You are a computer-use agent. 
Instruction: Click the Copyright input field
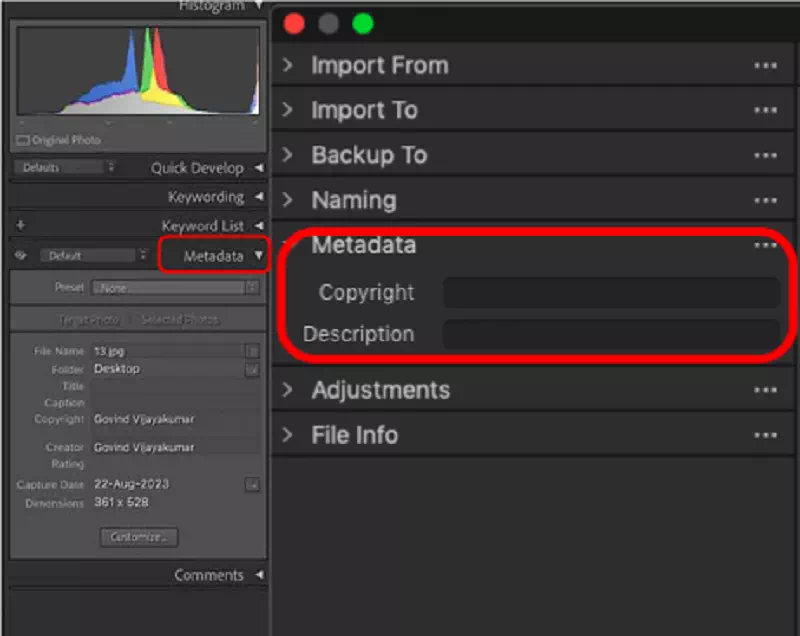pos(611,292)
